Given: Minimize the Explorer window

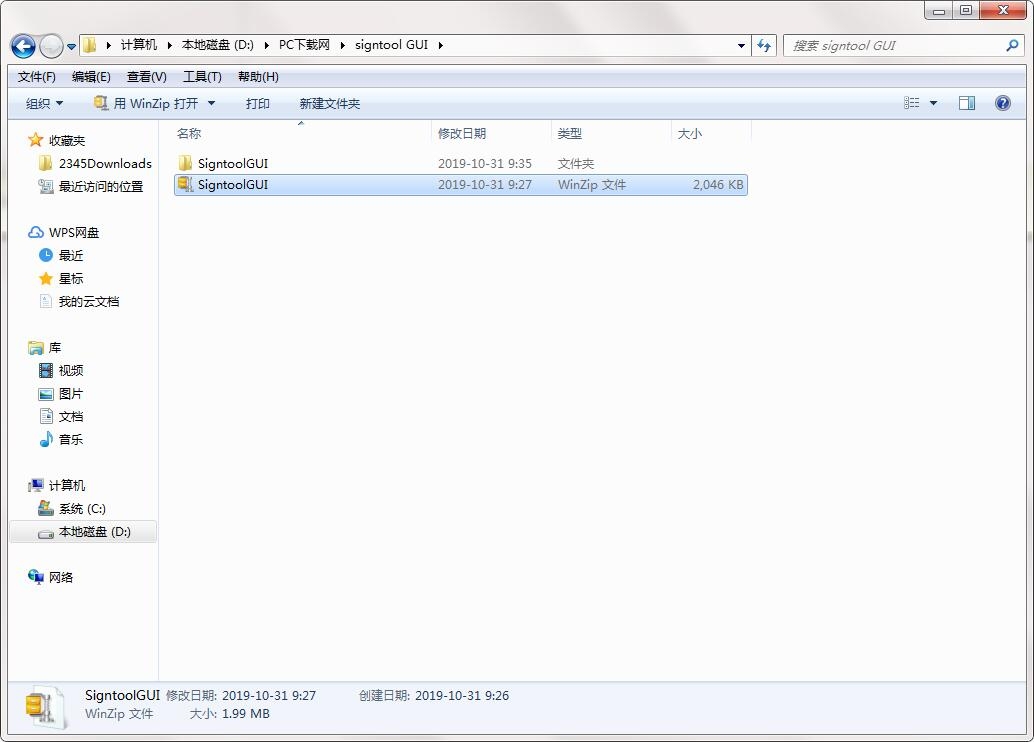Looking at the screenshot, I should point(939,10).
